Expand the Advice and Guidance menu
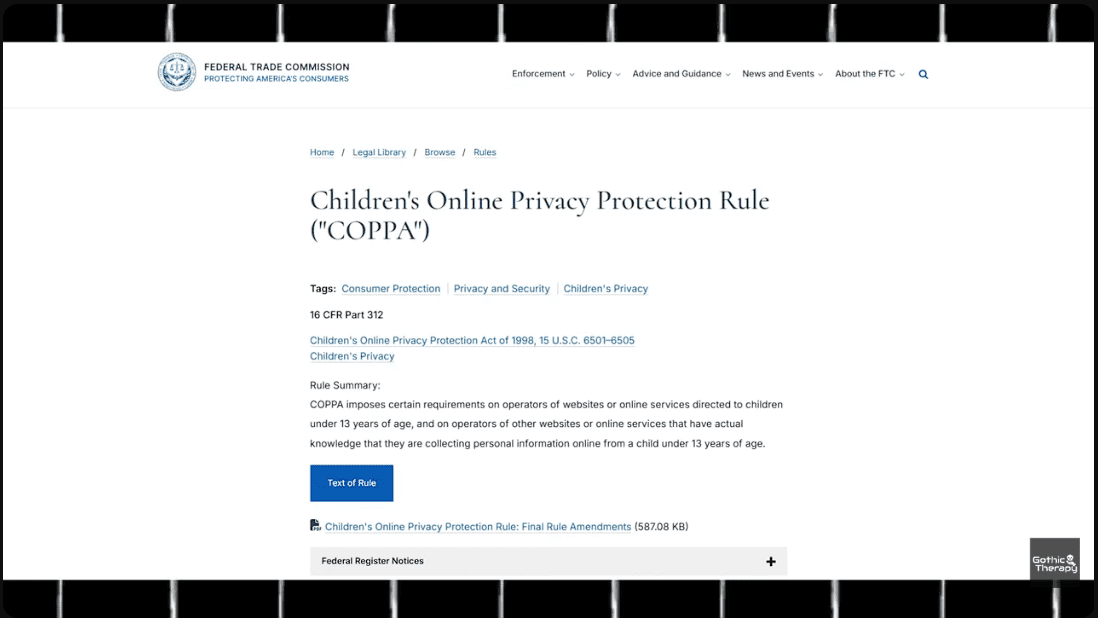The height and width of the screenshot is (618, 1098). (681, 74)
